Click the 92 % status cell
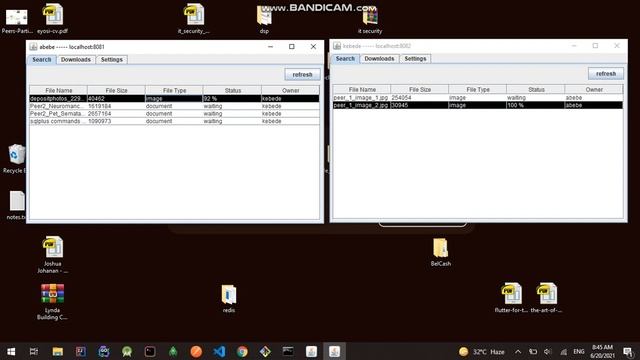640x360 pixels. click(232, 98)
